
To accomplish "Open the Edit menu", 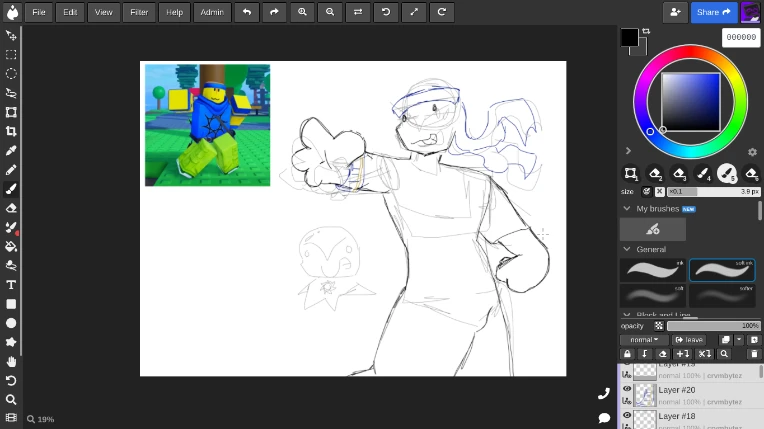I will pyautogui.click(x=70, y=12).
